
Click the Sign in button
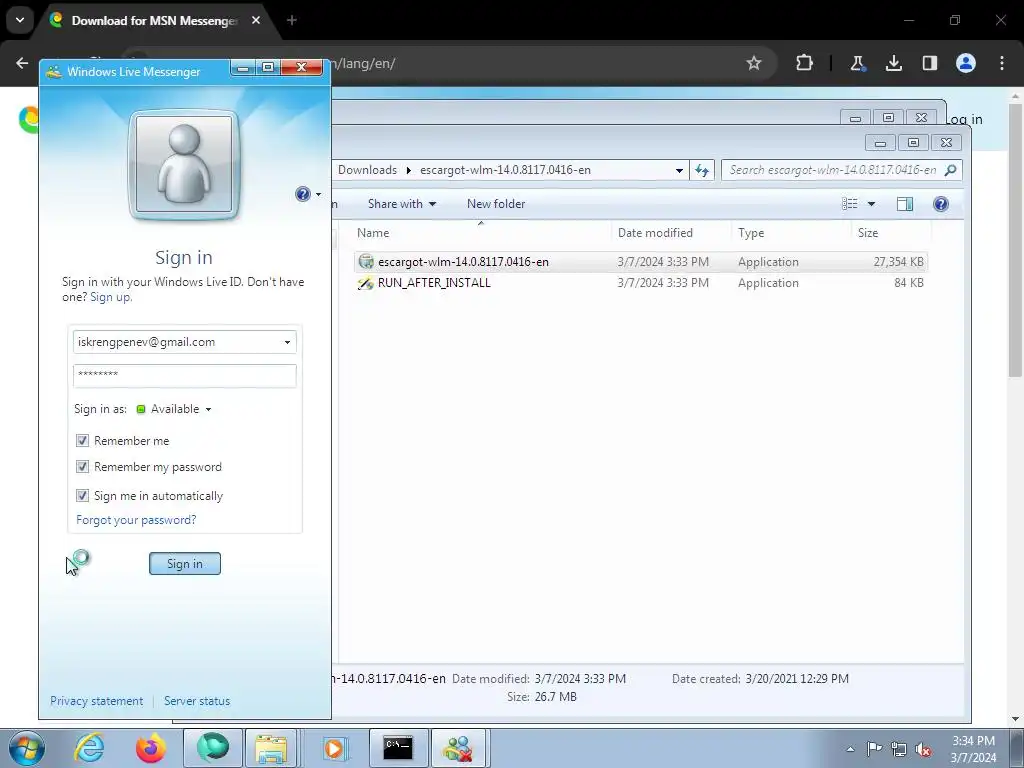185,564
